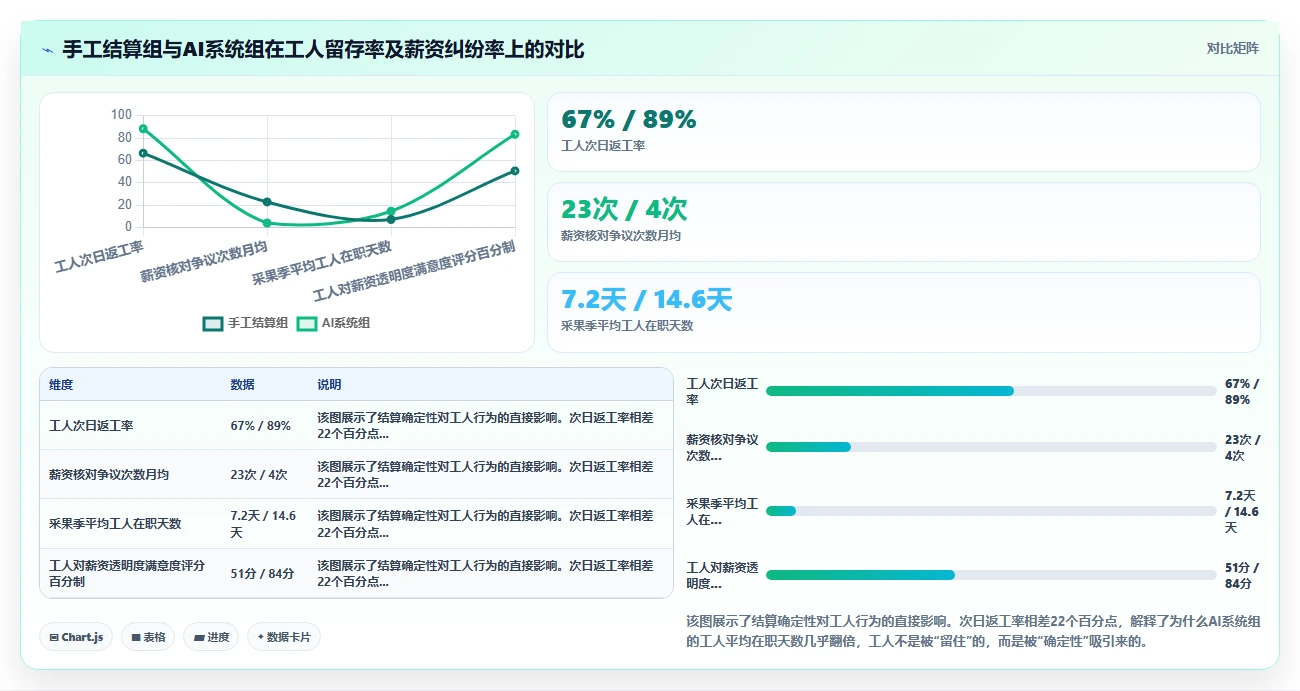Click AI系统组 data point at 薪资核对争议次数月均

click(x=267, y=224)
